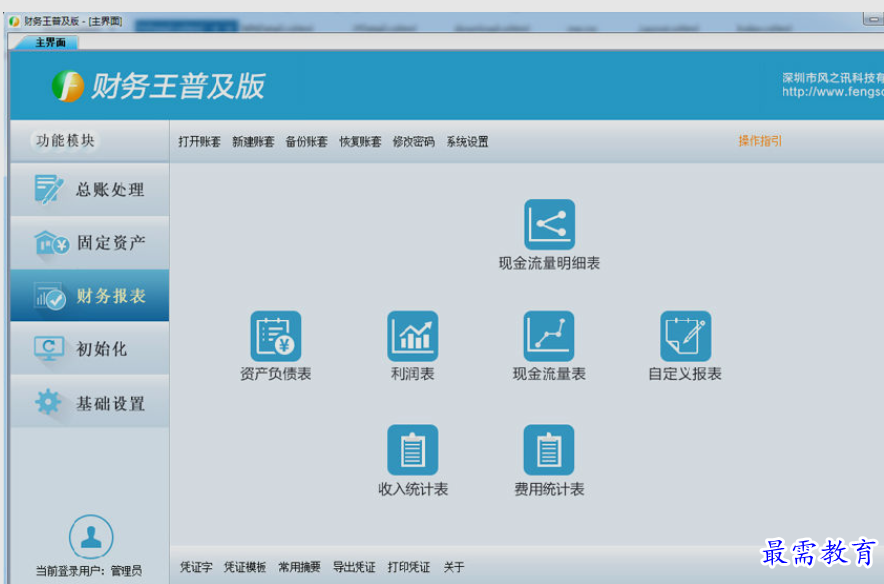Click 新建账套 in the top toolbar
Viewport: 884px width, 584px height.
point(253,141)
